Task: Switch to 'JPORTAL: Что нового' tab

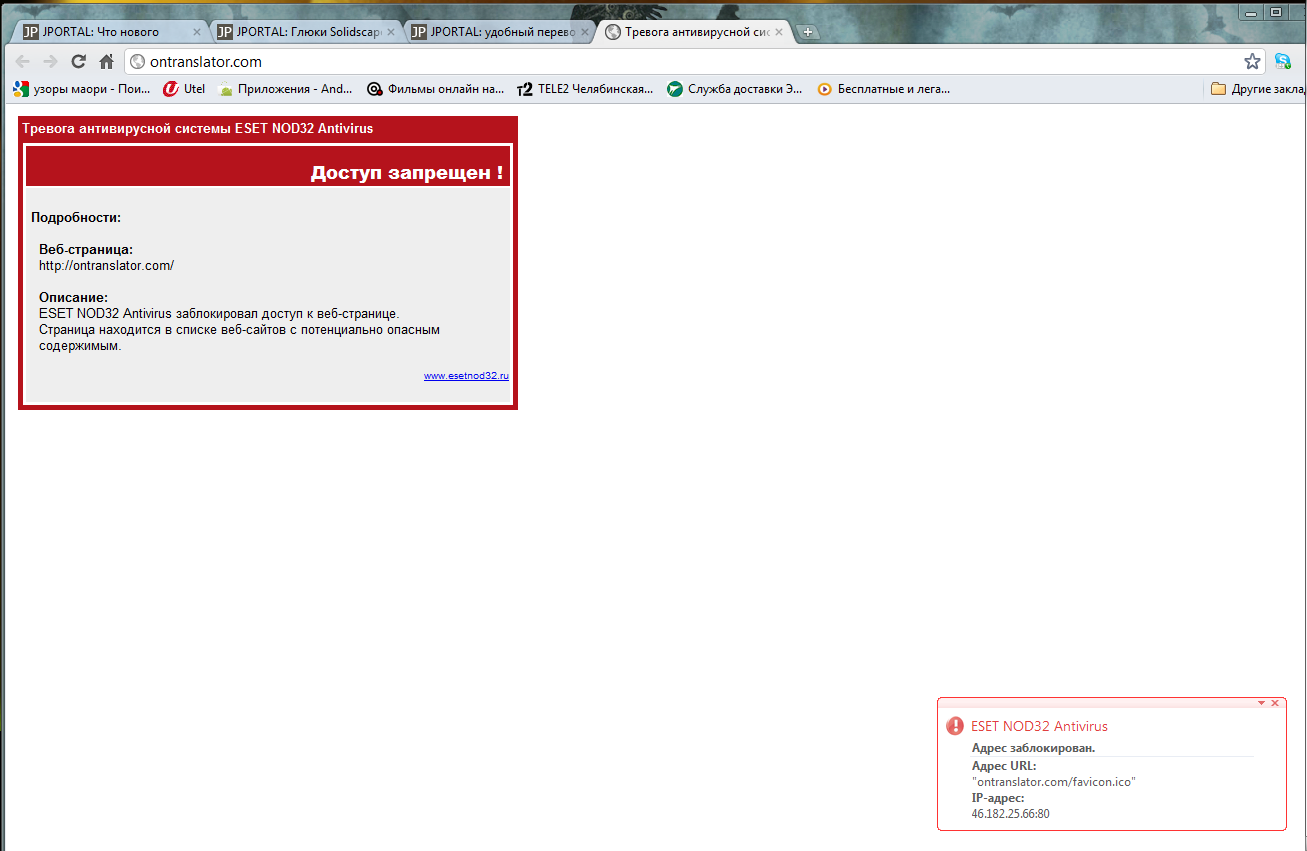Action: 100,32
